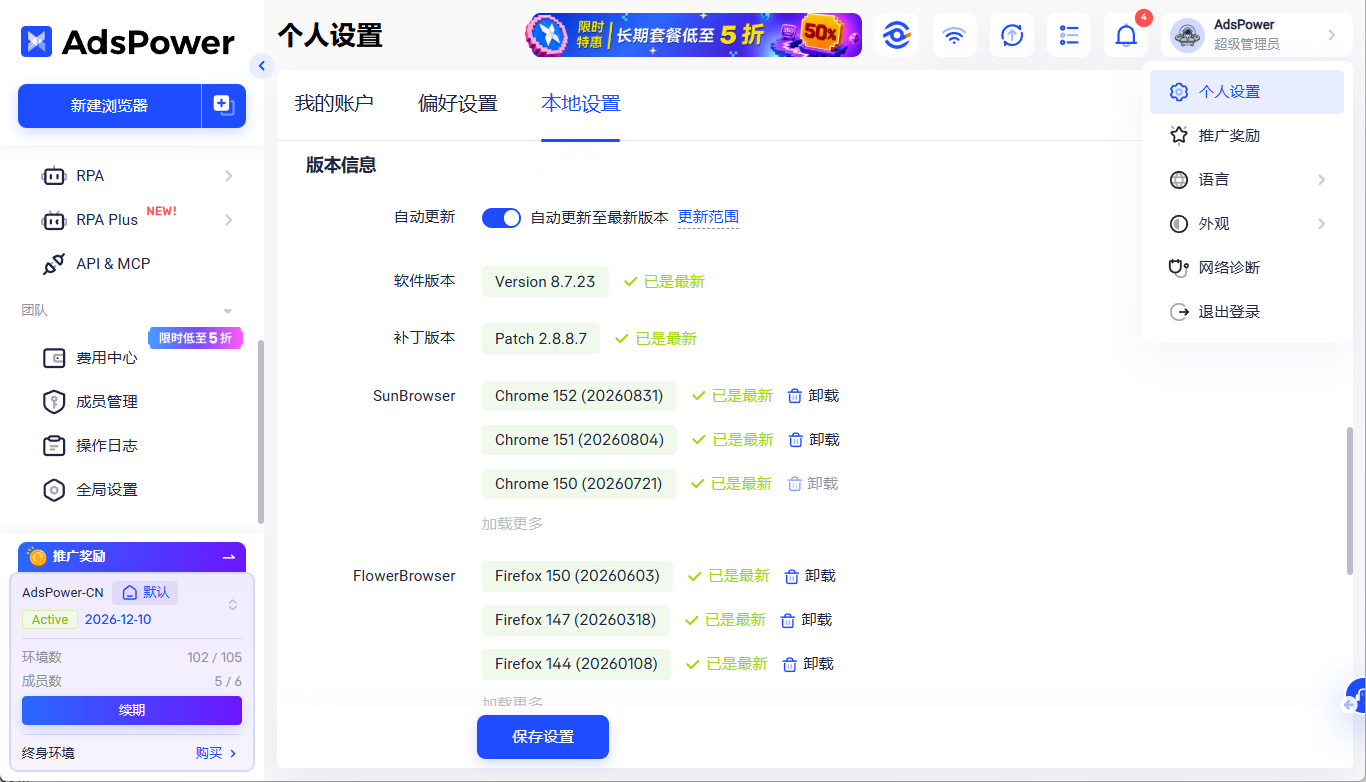The width and height of the screenshot is (1366, 782).
Task: Click the Chrome 152 (20260831) version
Action: pyautogui.click(x=579, y=396)
